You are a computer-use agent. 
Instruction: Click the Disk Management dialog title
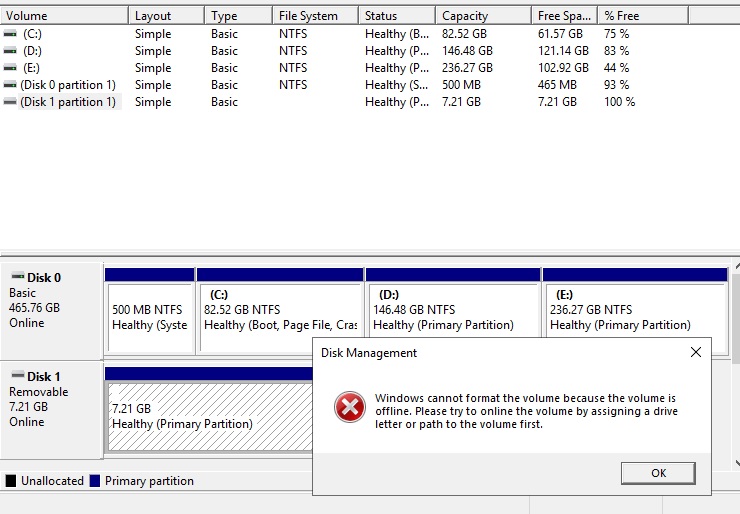[x=369, y=353]
